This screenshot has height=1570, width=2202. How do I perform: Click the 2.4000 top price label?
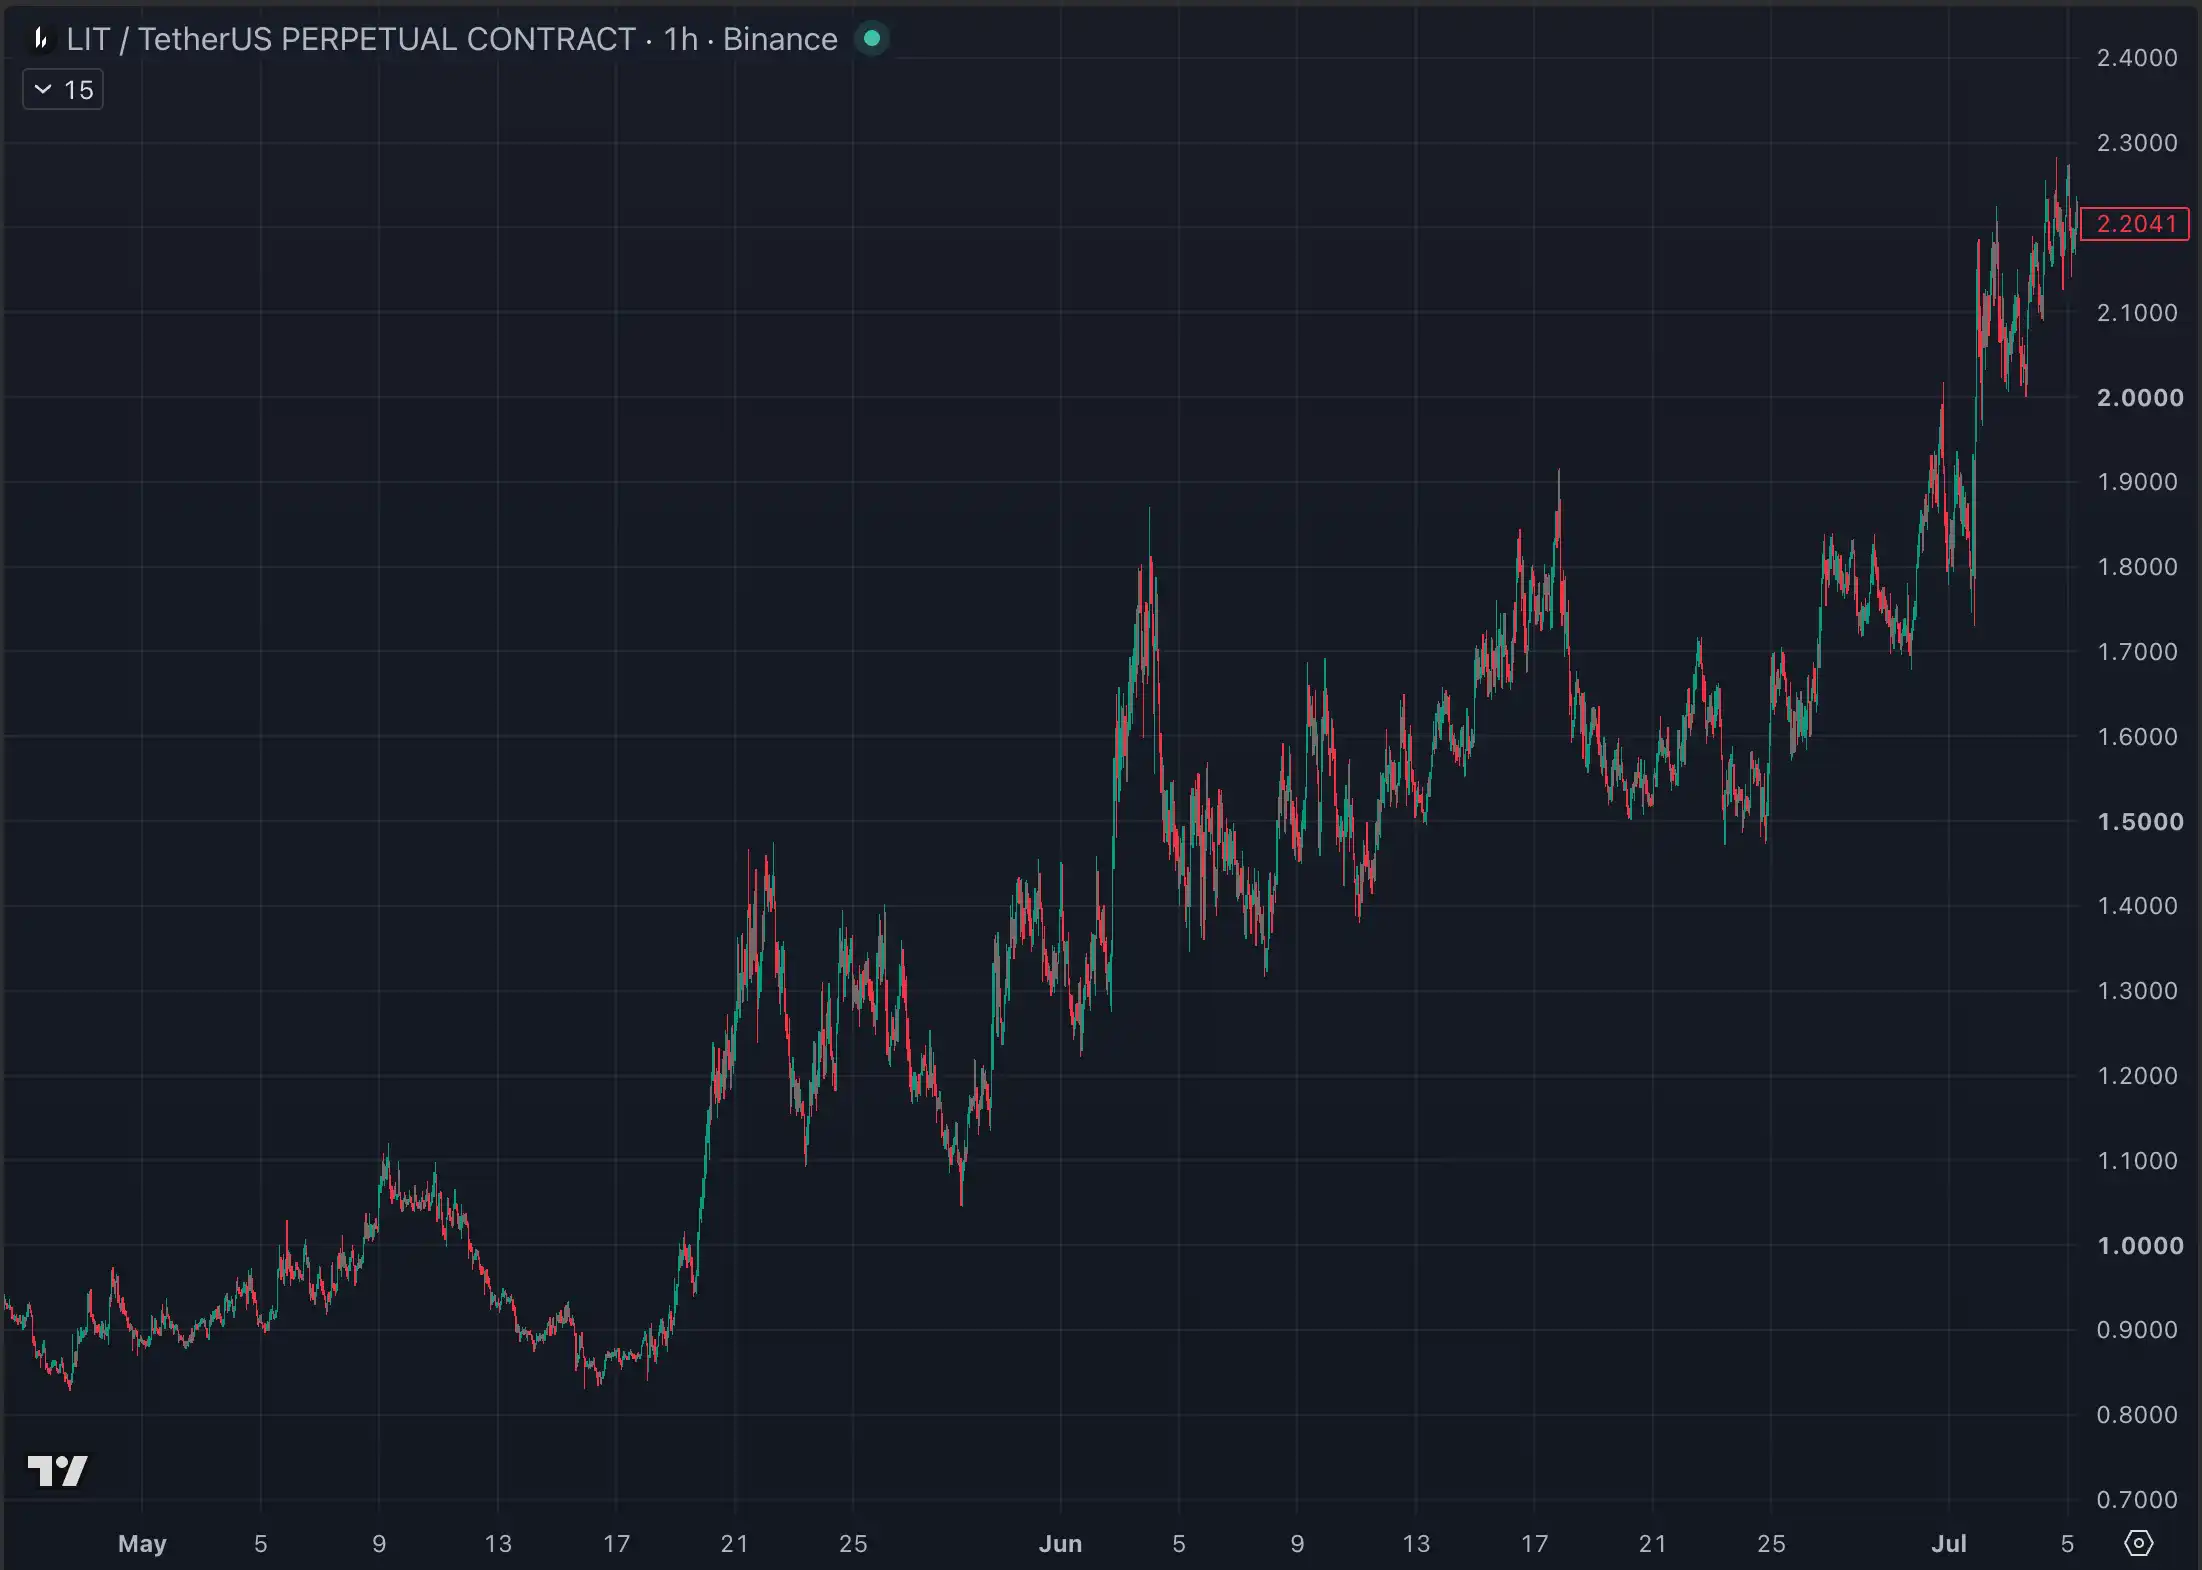[x=2137, y=58]
